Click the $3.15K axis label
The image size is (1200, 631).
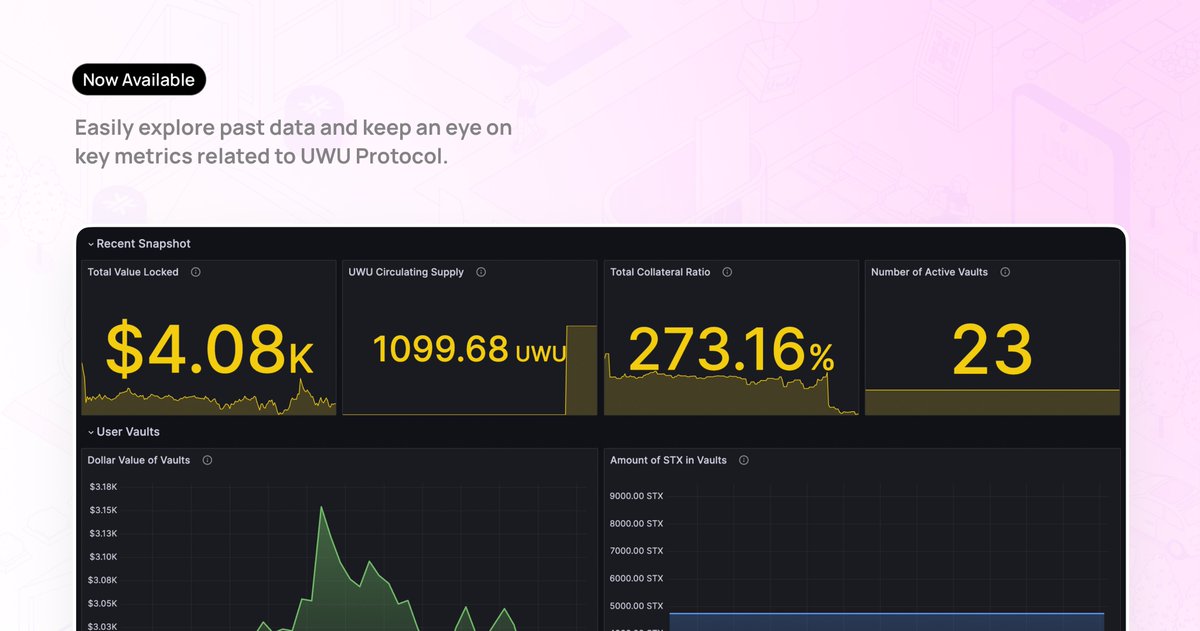coord(103,510)
